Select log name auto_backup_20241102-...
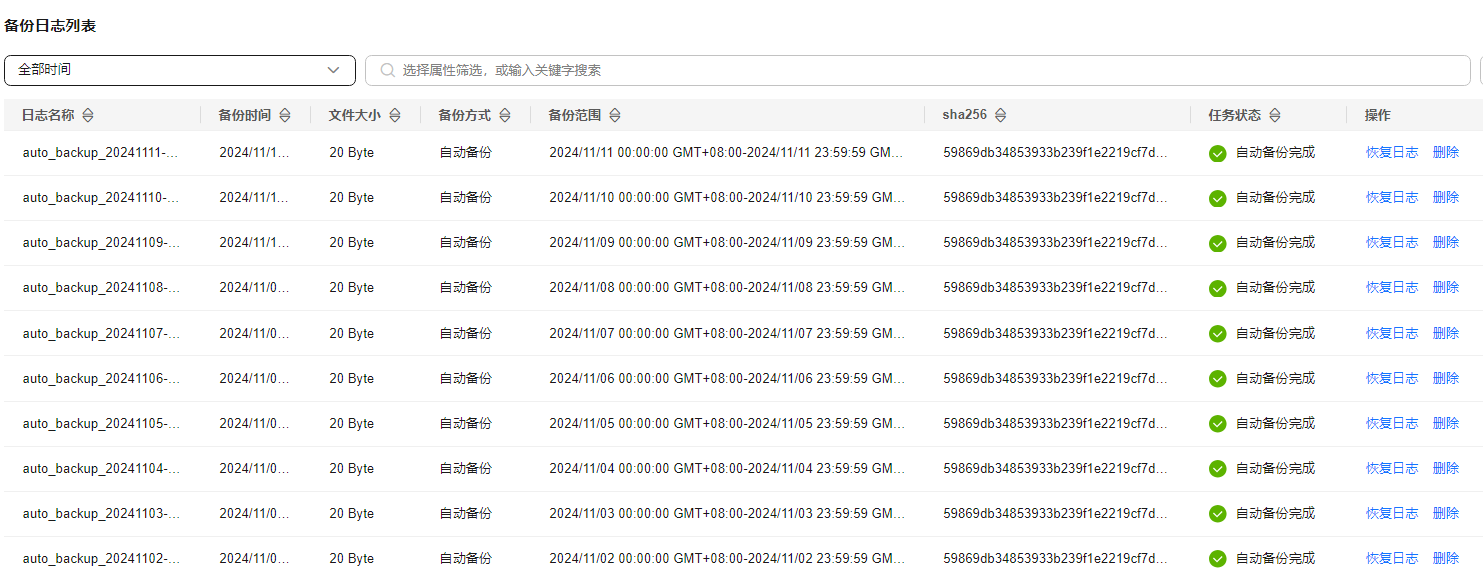This screenshot has height=579, width=1483. pyautogui.click(x=101, y=559)
